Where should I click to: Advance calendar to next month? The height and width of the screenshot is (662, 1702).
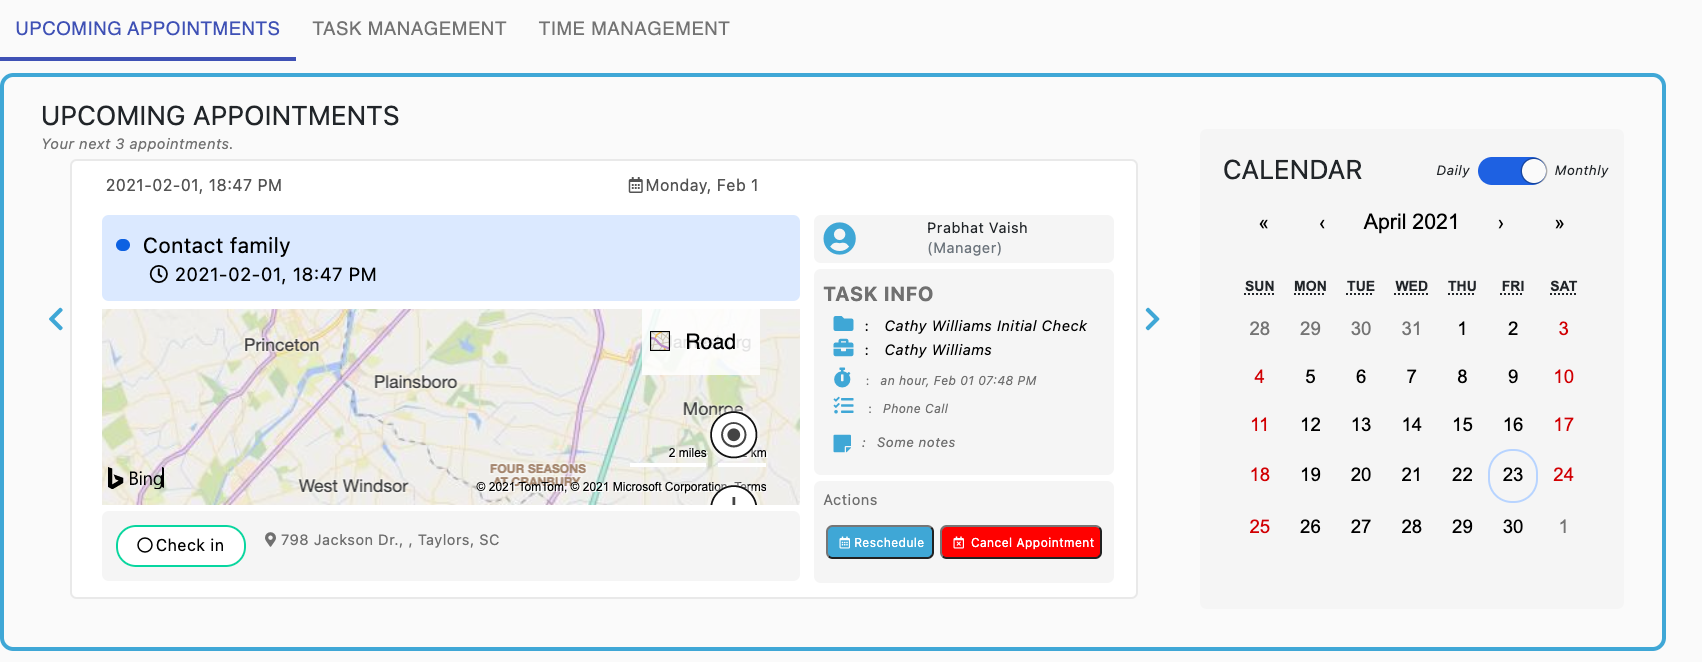pyautogui.click(x=1500, y=223)
